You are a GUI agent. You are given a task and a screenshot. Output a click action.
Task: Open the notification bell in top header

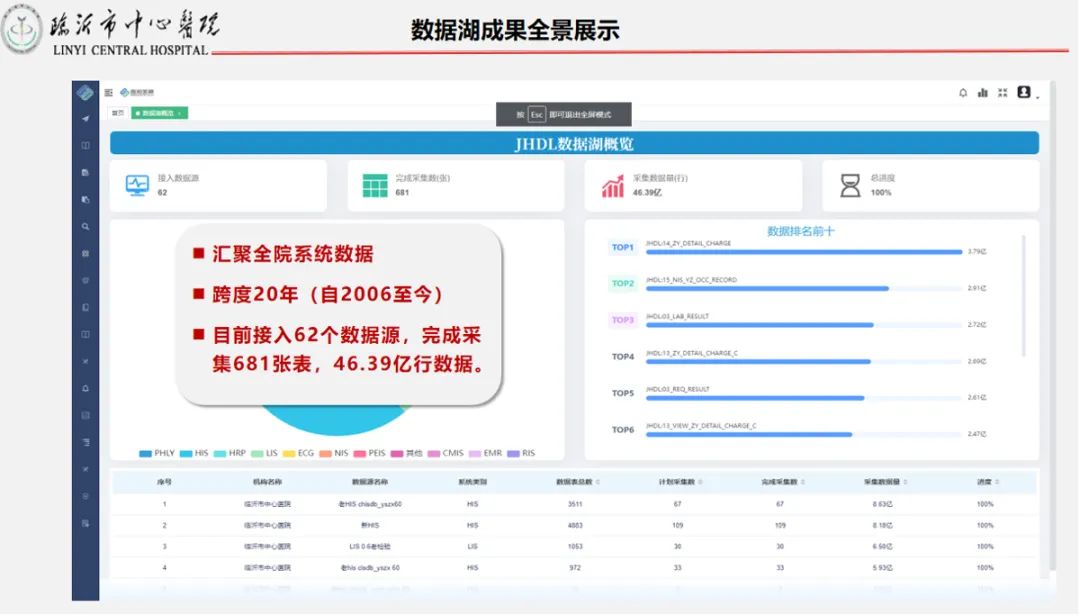963,93
